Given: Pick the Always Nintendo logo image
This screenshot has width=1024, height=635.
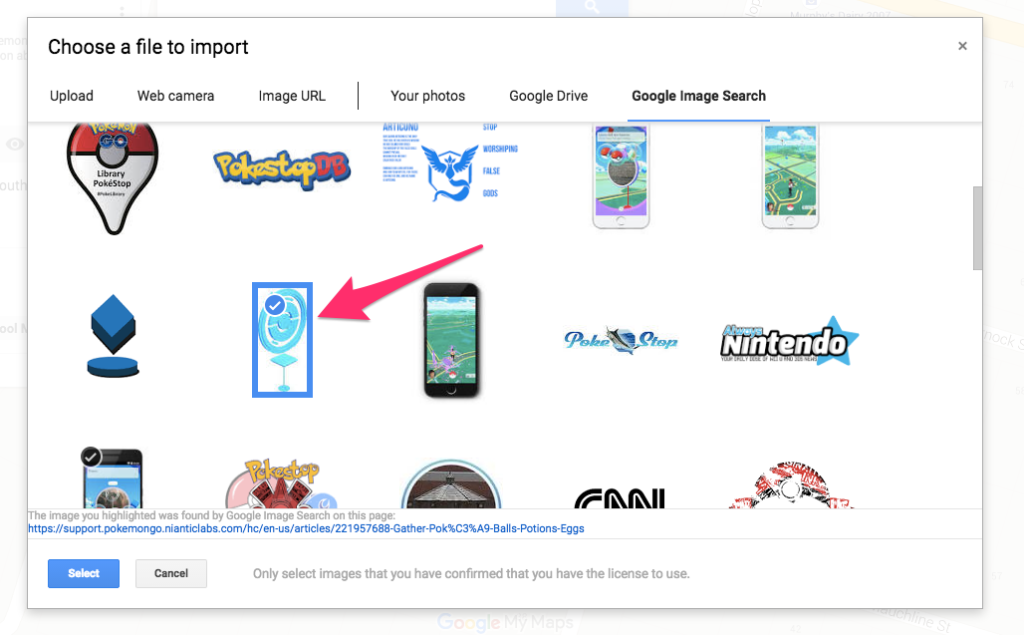Looking at the screenshot, I should tap(790, 340).
